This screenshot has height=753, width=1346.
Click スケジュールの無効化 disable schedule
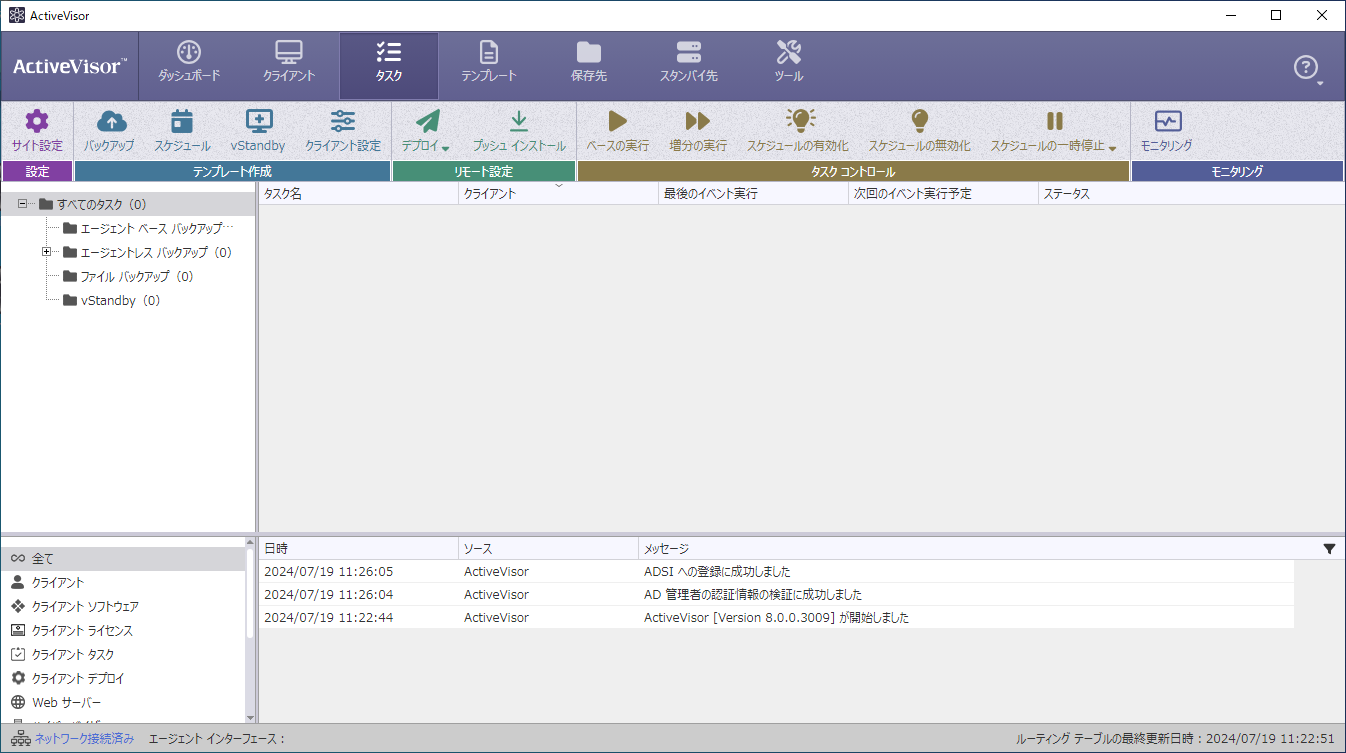point(919,131)
